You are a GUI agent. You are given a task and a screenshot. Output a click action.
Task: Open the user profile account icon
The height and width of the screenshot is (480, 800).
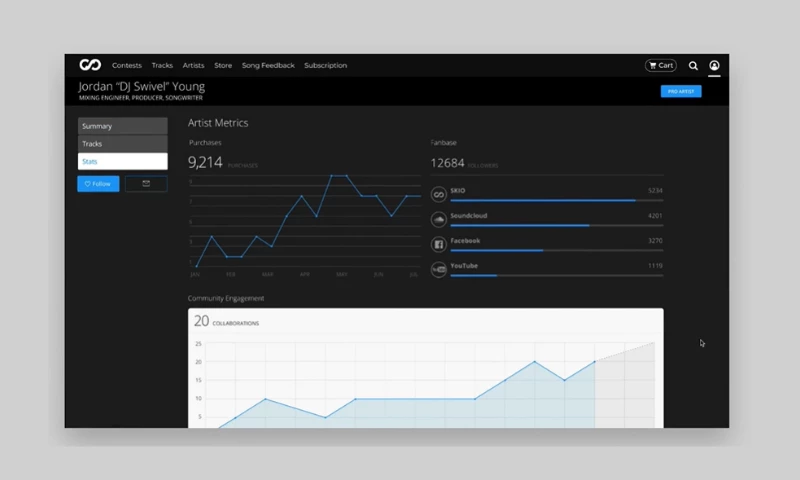click(715, 66)
